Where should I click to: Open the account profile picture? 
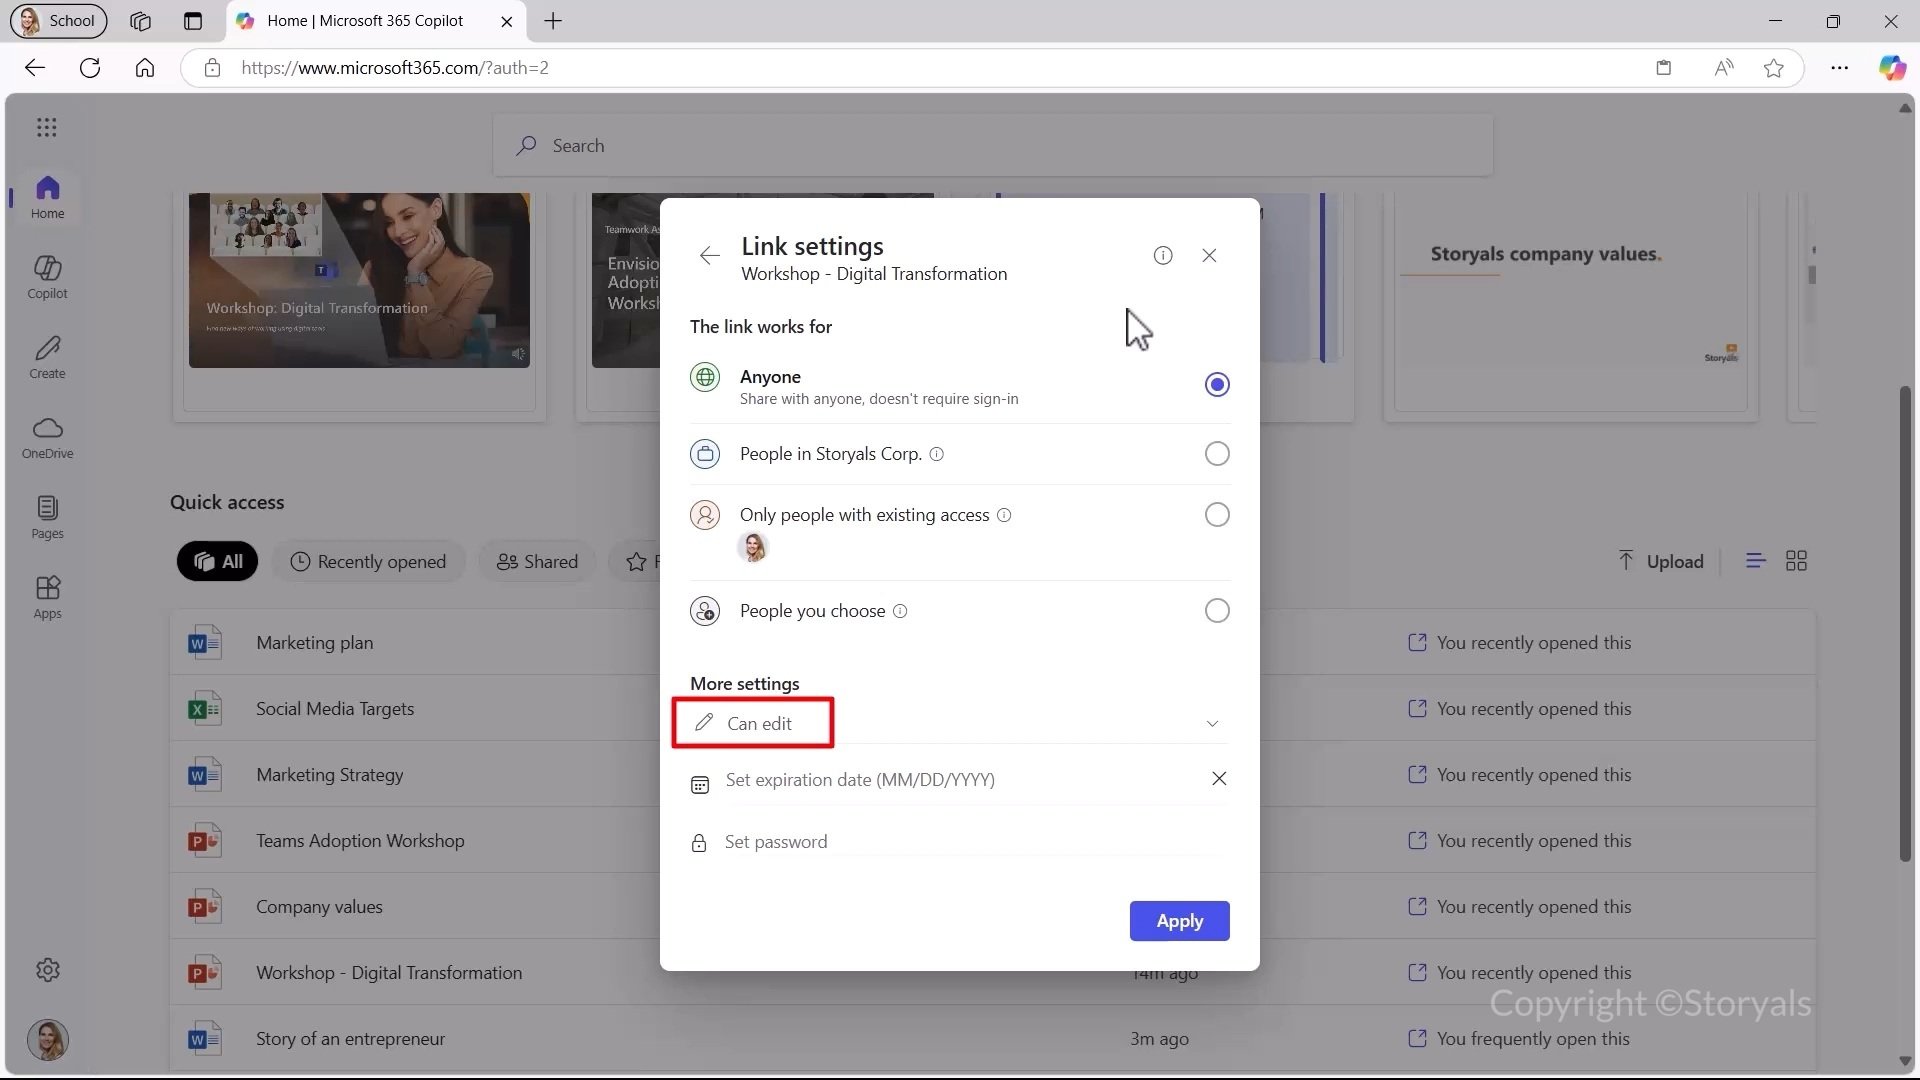pos(47,1040)
